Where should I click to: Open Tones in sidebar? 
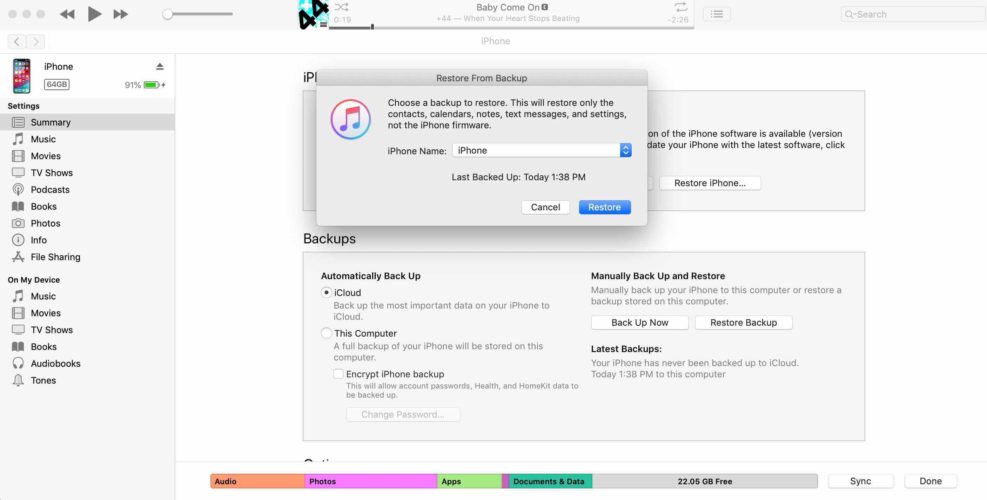coord(87,380)
